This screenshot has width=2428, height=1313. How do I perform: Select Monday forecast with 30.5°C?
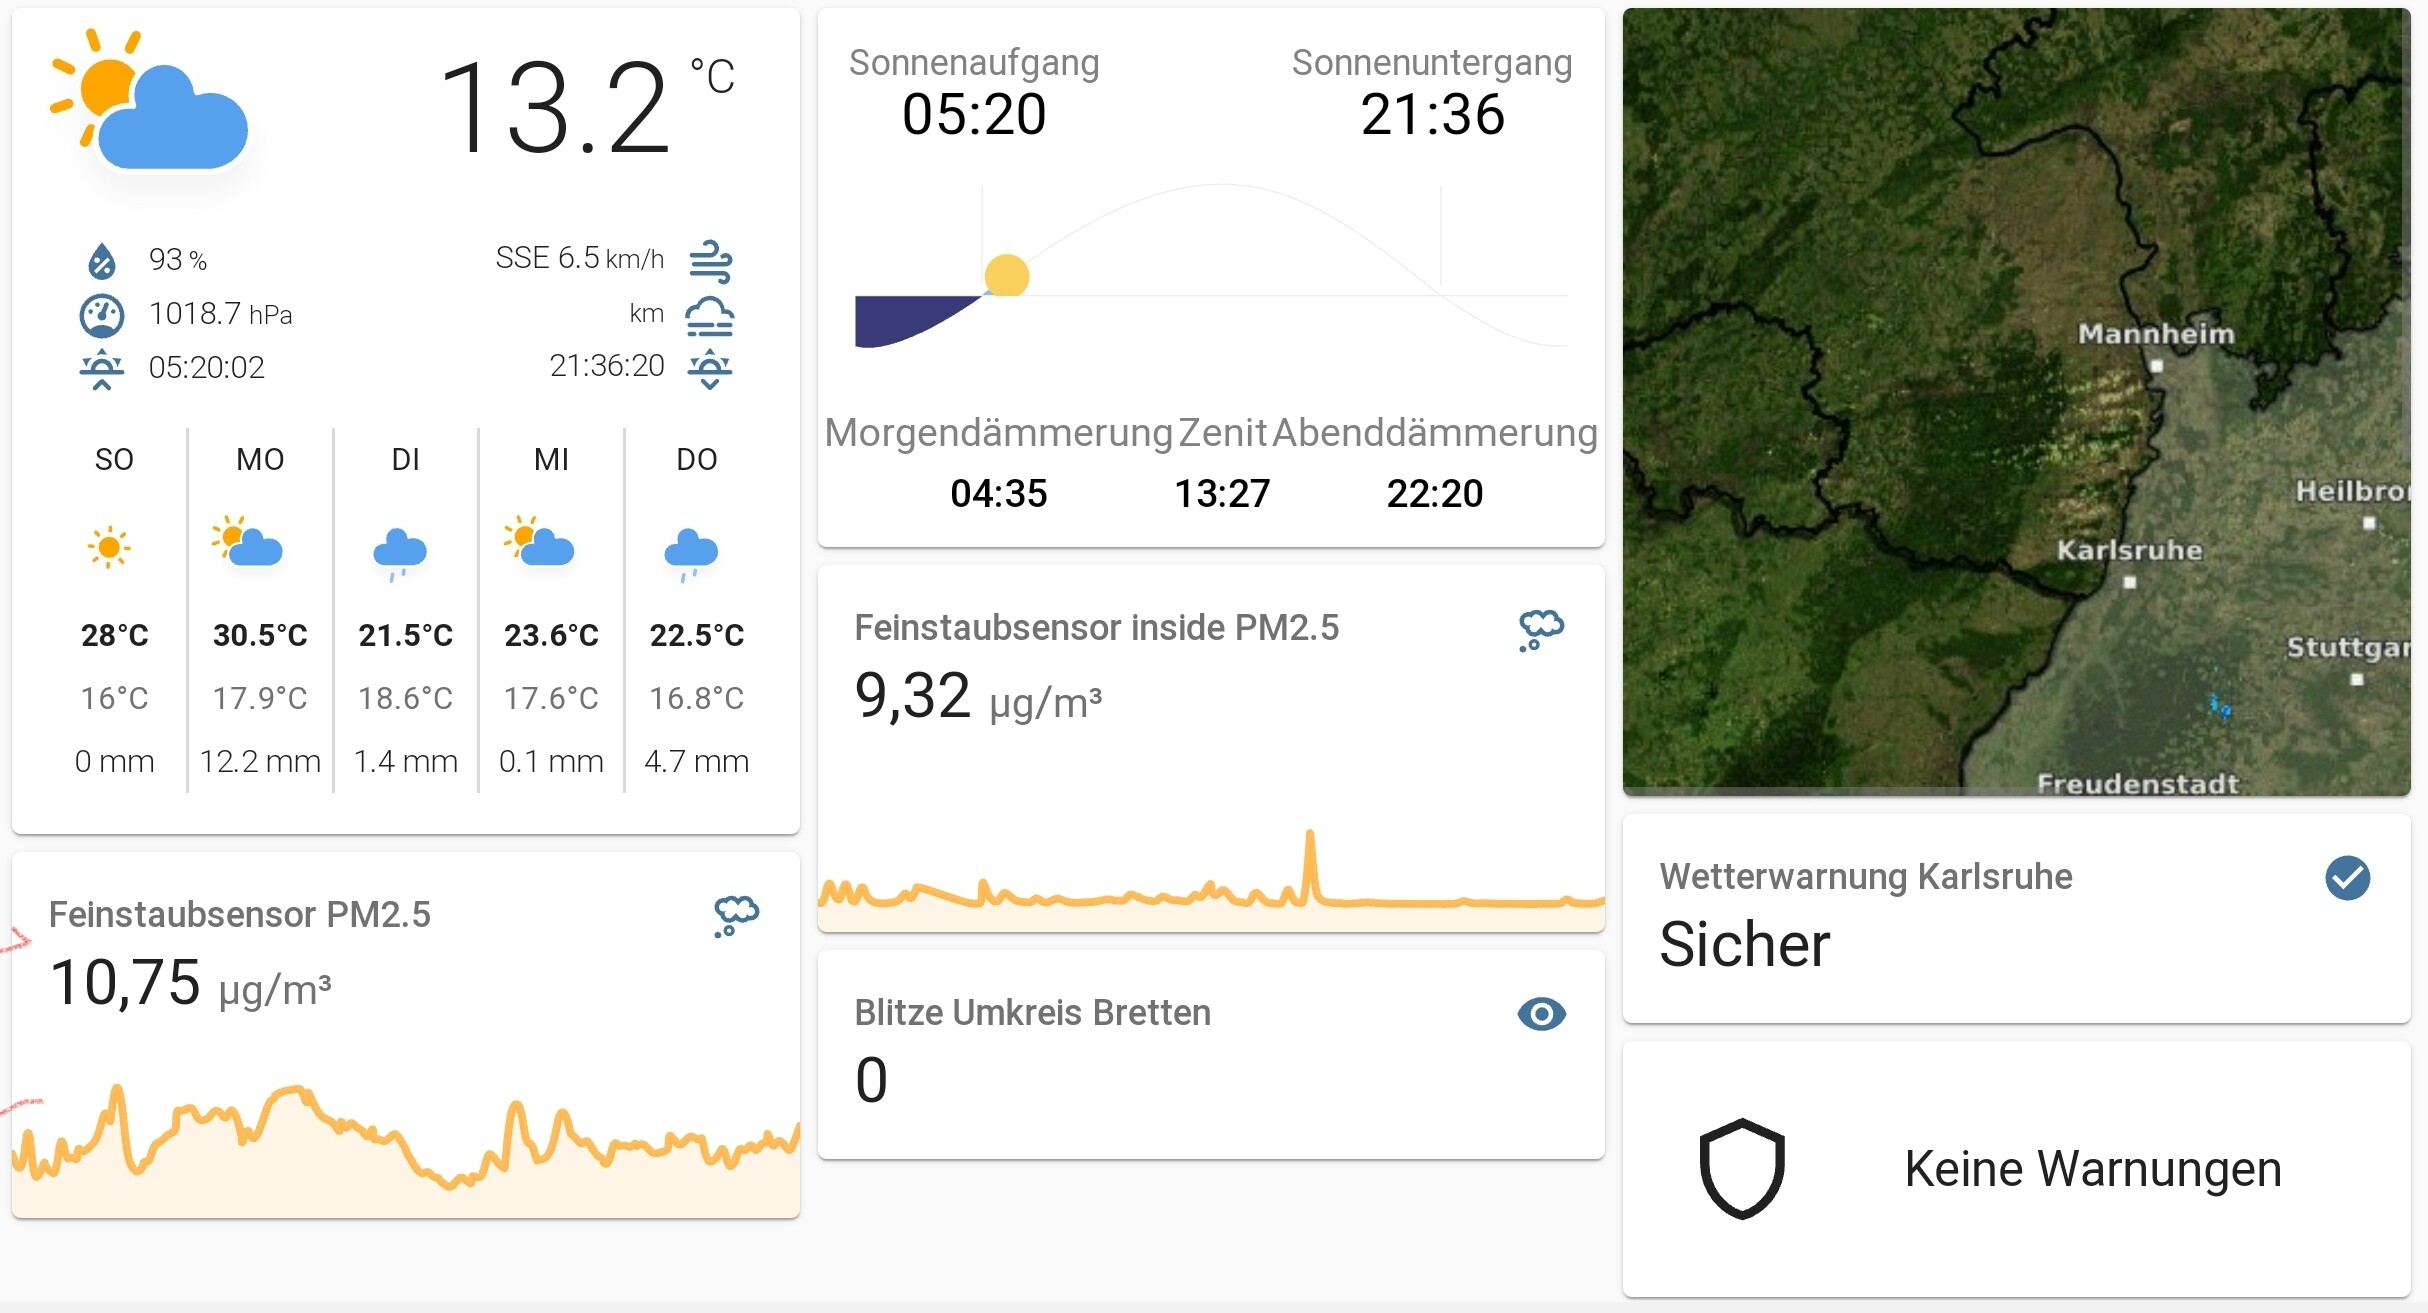(260, 610)
